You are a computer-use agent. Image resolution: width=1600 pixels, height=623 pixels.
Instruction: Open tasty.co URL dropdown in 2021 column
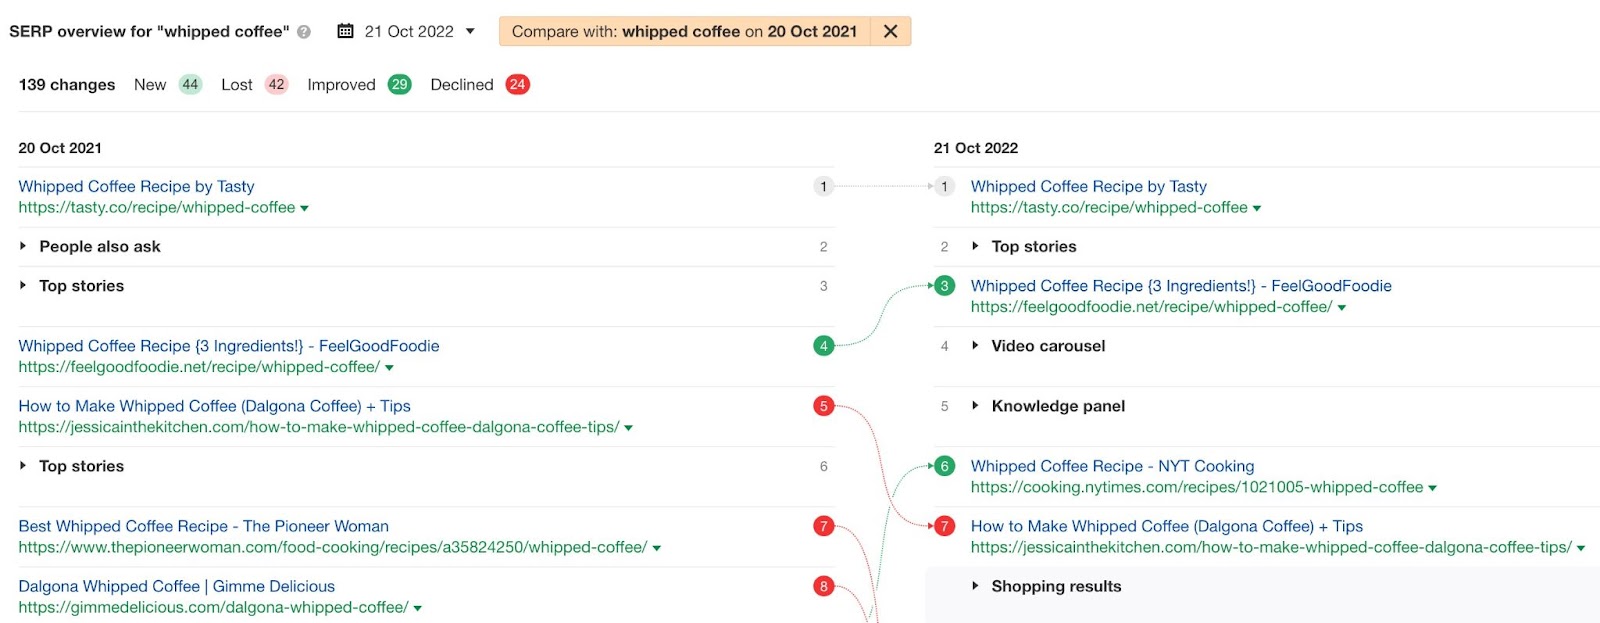point(304,208)
